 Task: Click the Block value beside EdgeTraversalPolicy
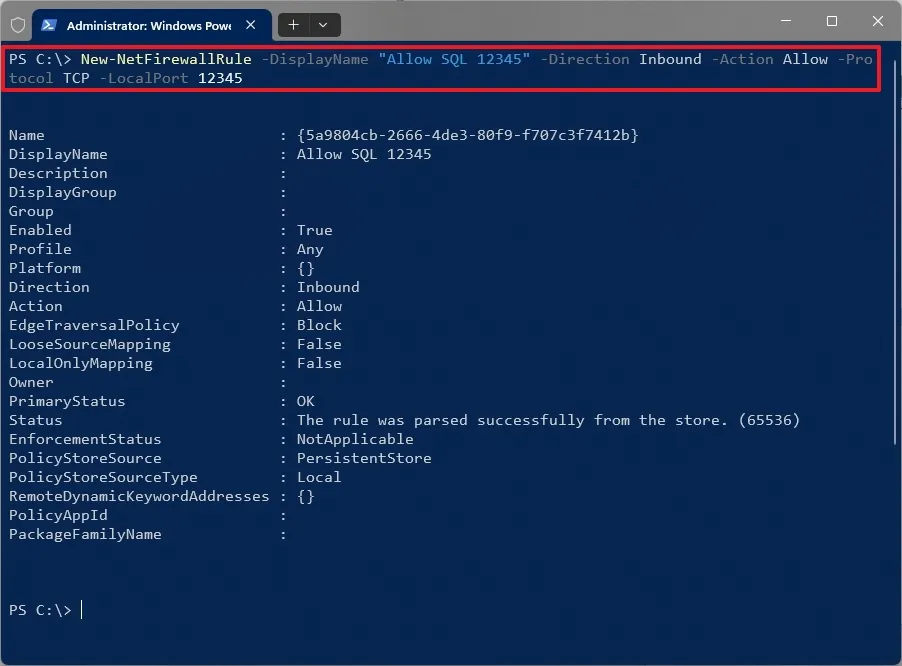click(x=319, y=325)
